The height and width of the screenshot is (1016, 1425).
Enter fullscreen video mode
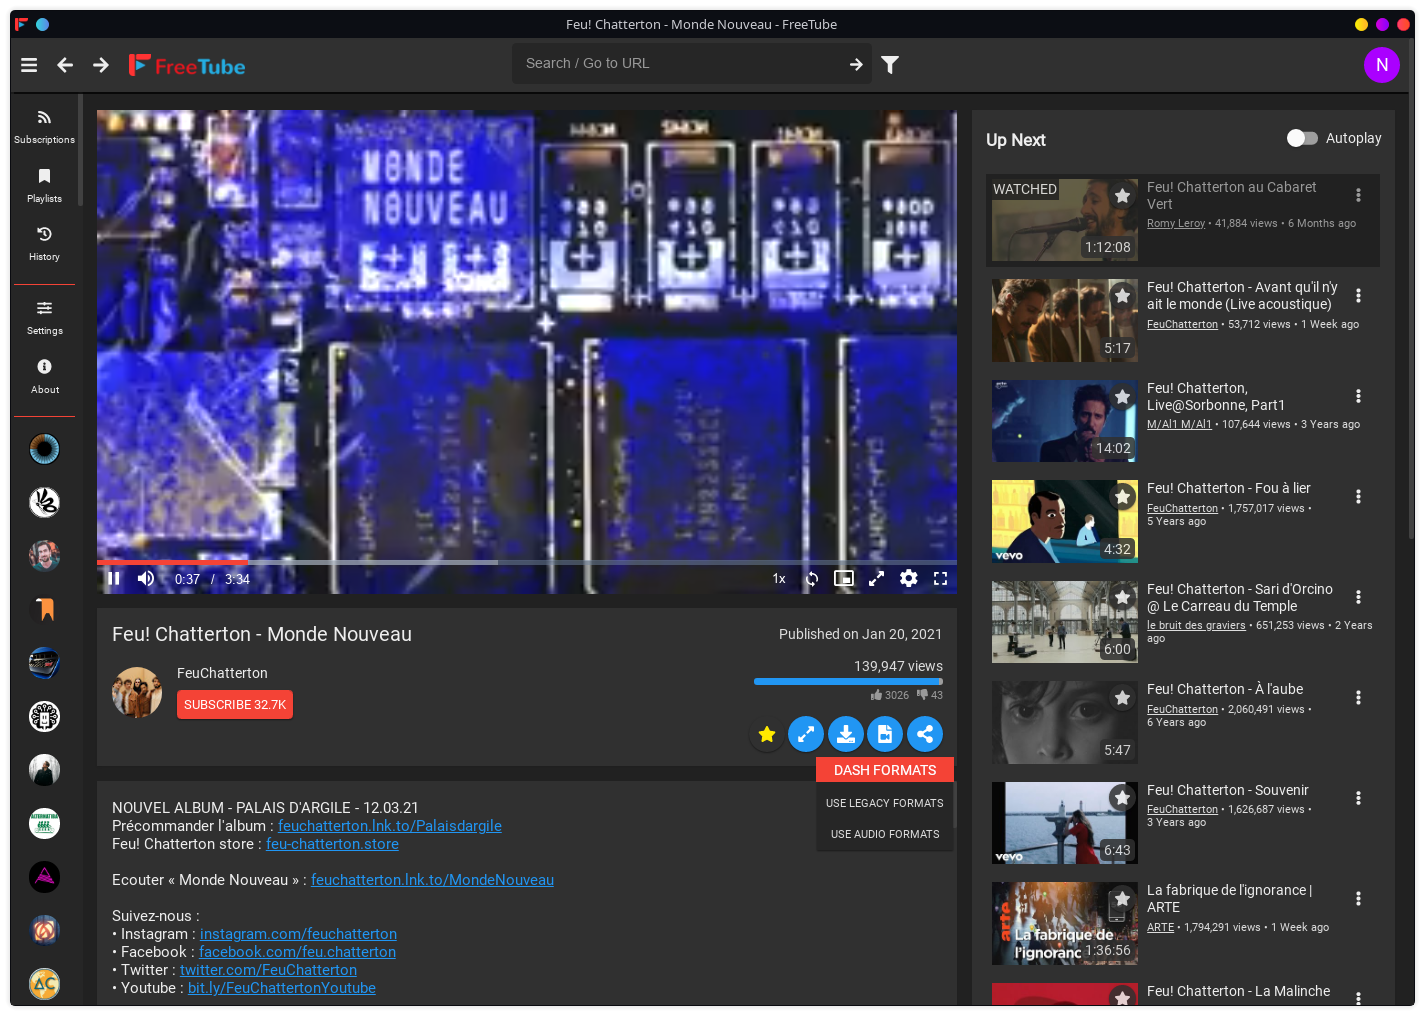(940, 578)
